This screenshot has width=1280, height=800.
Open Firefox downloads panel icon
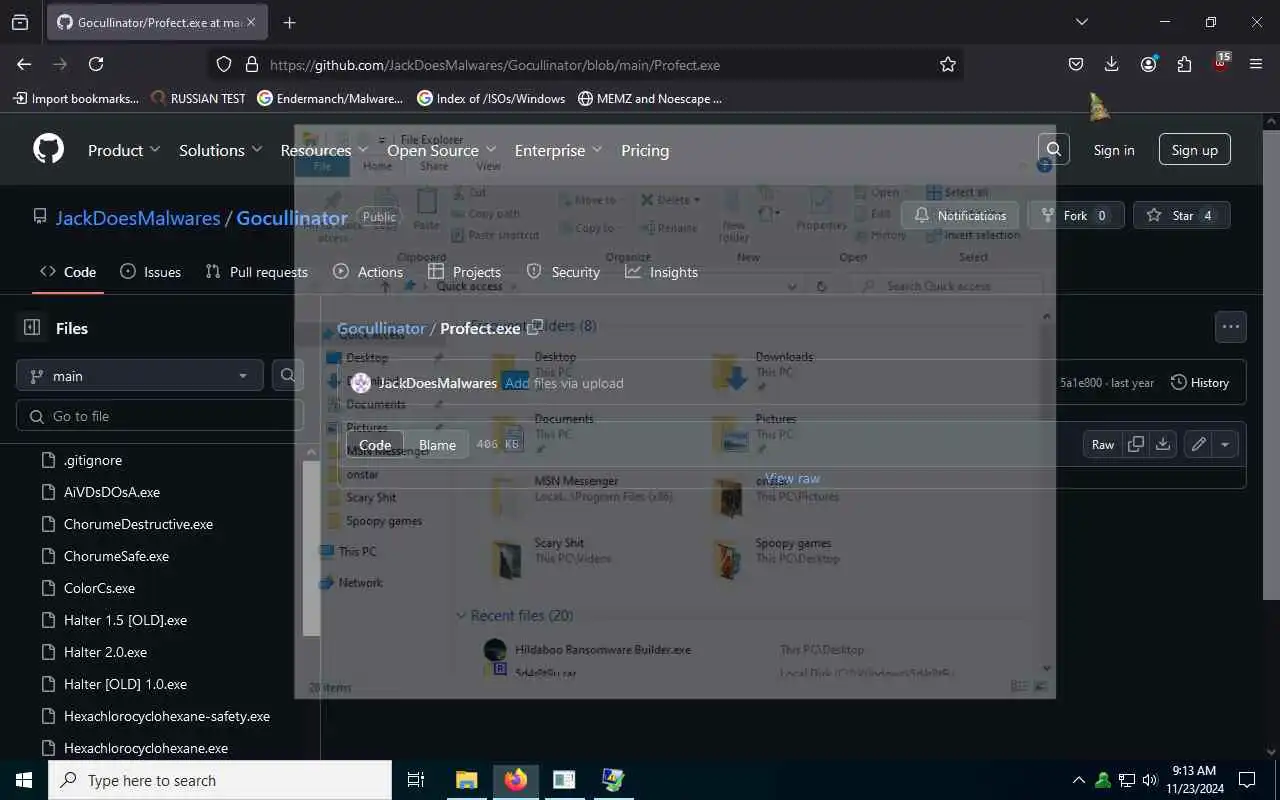pyautogui.click(x=1111, y=64)
